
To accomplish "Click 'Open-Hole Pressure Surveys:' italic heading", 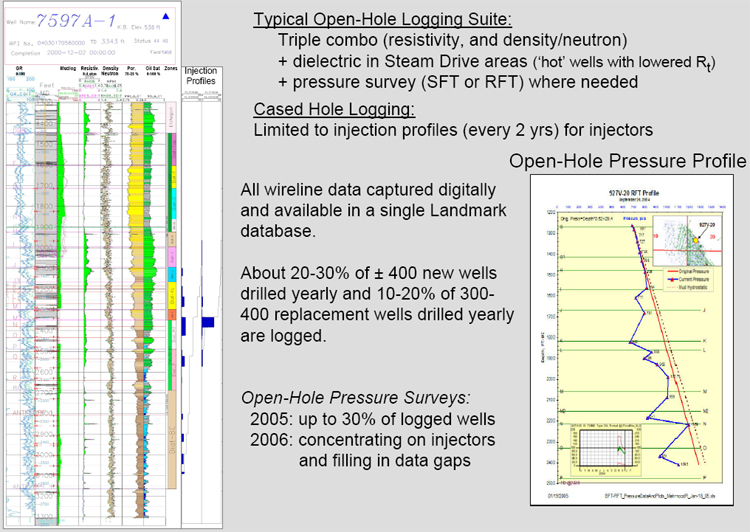I will coord(355,398).
